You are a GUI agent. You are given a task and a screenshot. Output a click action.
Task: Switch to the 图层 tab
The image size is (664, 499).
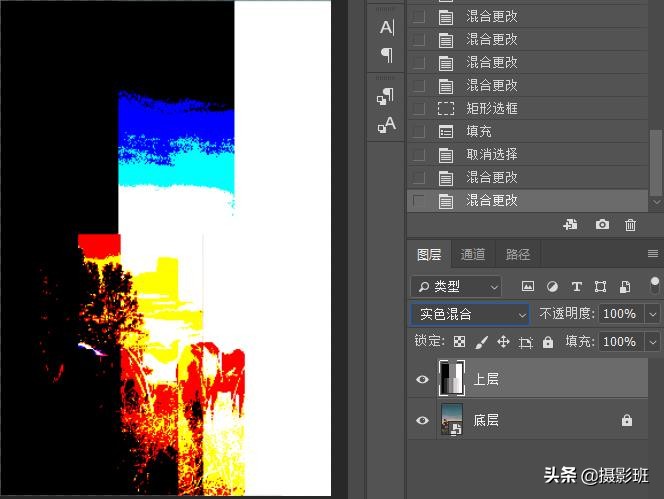pos(429,255)
